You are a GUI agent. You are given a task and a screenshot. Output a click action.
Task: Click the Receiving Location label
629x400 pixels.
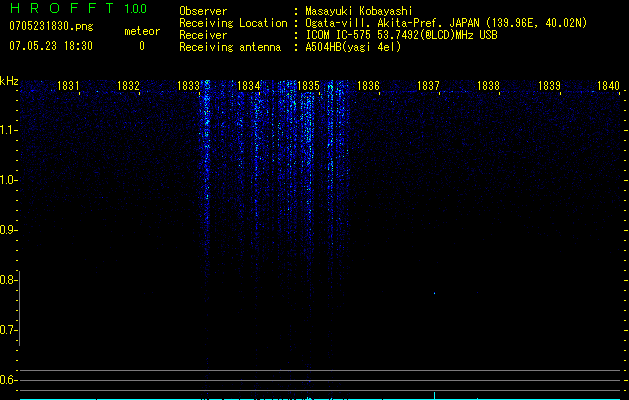(x=233, y=23)
